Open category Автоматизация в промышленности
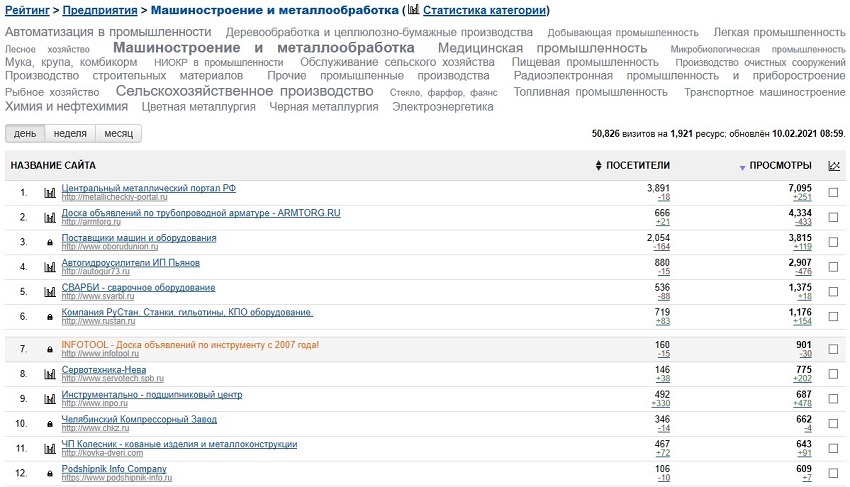850x487 pixels. click(108, 32)
